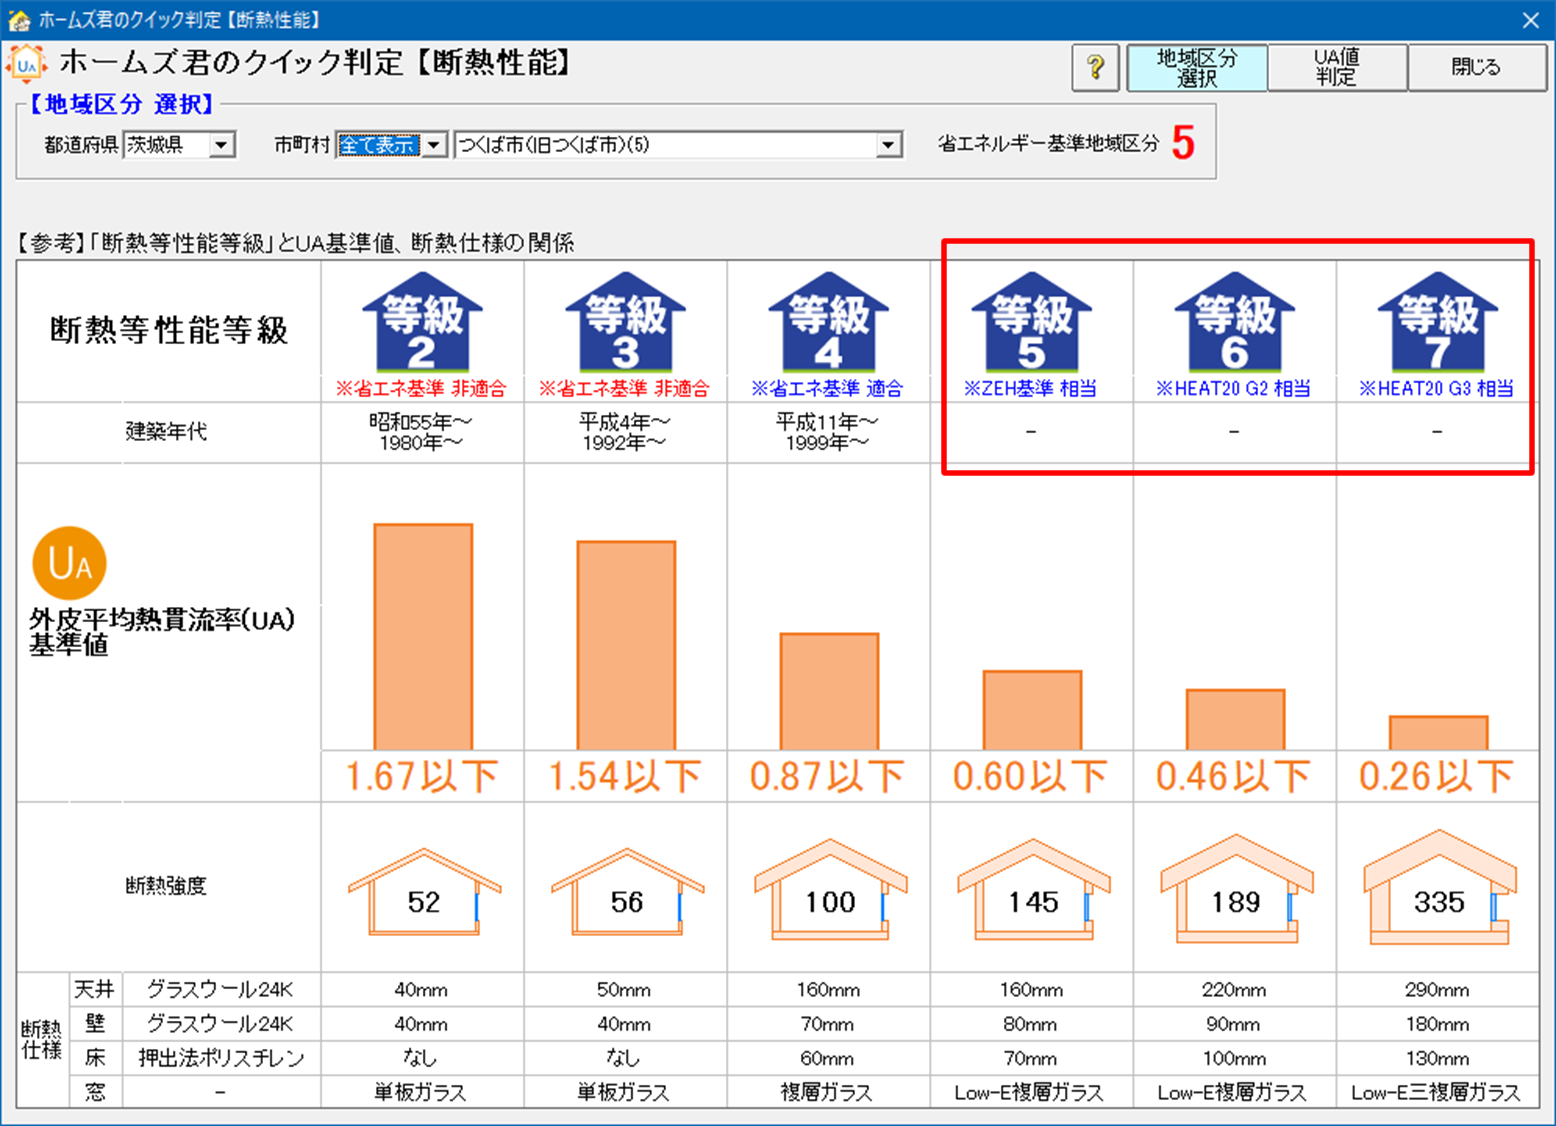
Task: Select the 地域区分選択 button
Action: pos(1197,67)
